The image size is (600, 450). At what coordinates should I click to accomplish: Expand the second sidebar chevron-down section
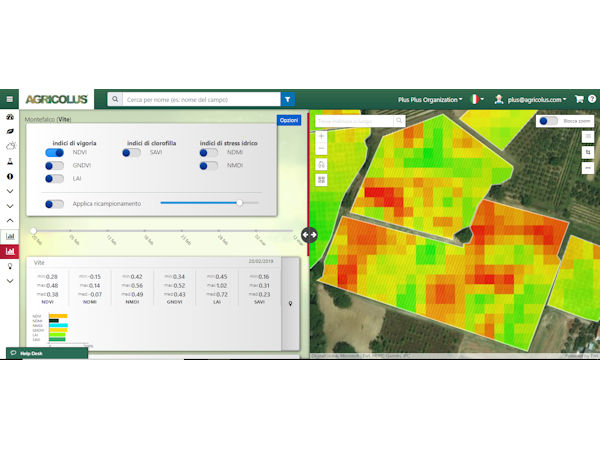10,206
